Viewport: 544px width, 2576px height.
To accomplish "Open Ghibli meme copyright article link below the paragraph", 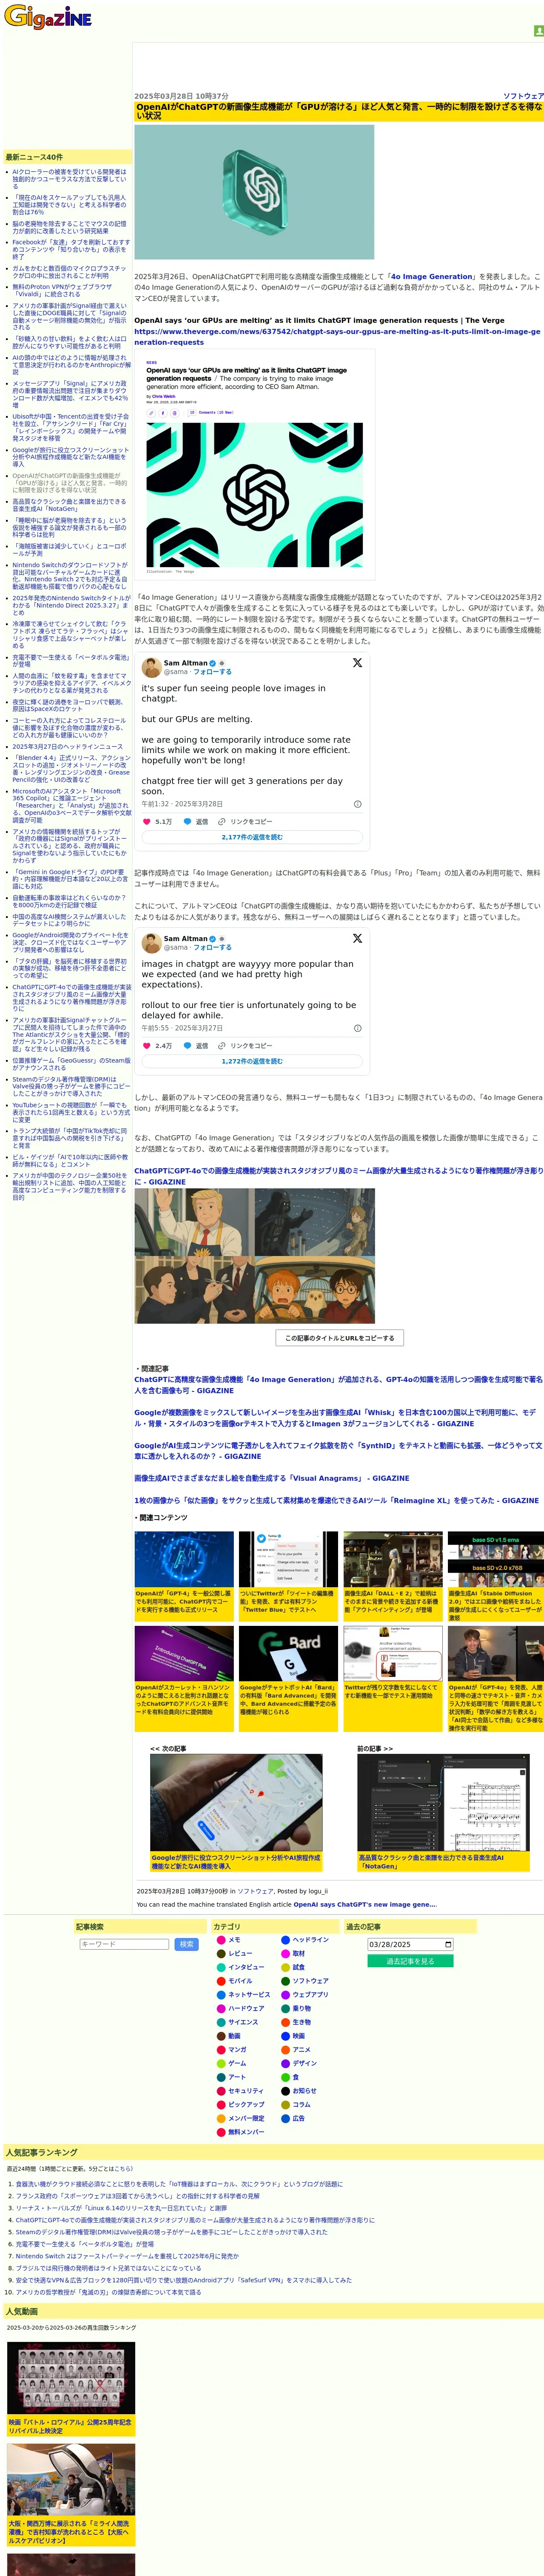I will point(338,1175).
